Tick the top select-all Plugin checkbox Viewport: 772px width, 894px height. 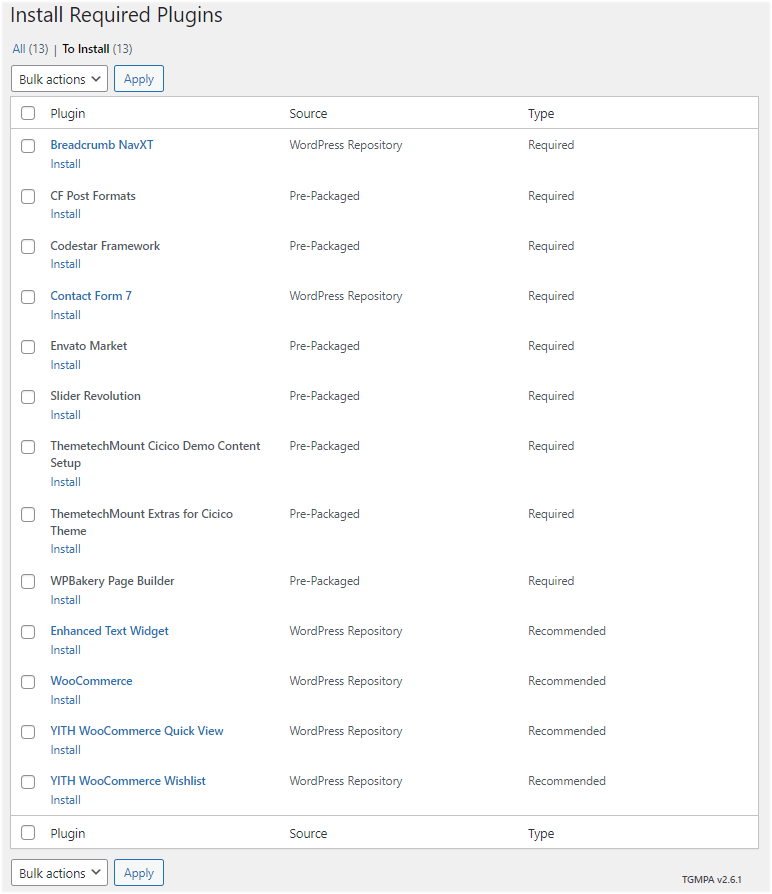28,113
